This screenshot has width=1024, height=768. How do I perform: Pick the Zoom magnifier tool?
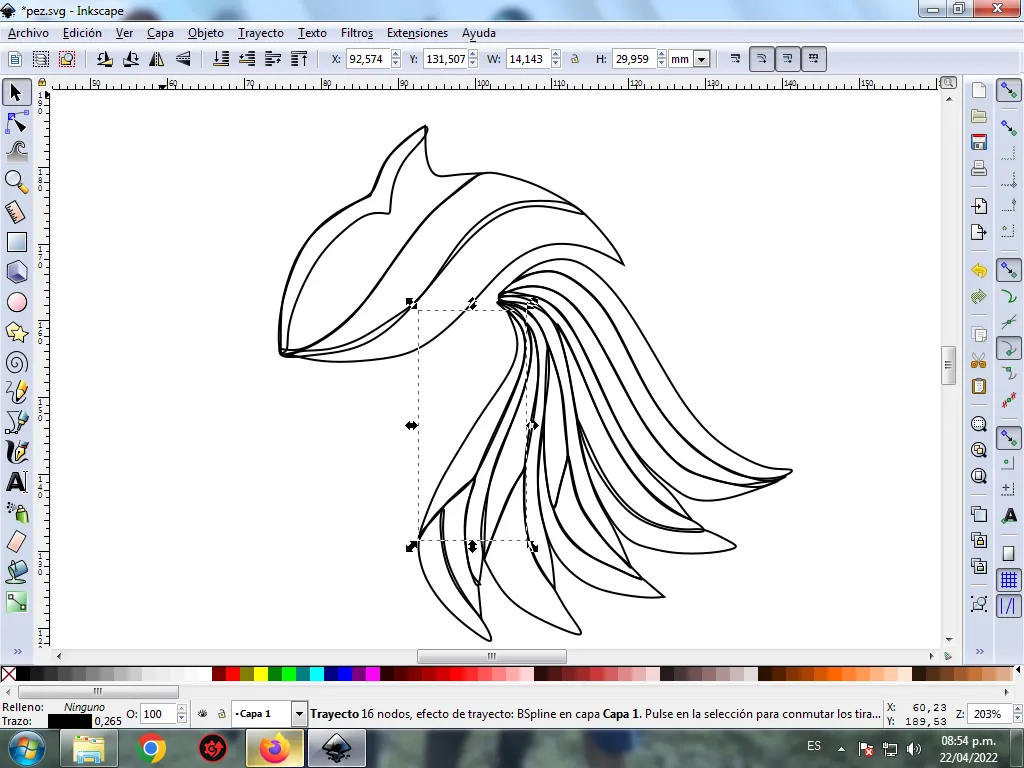point(16,182)
